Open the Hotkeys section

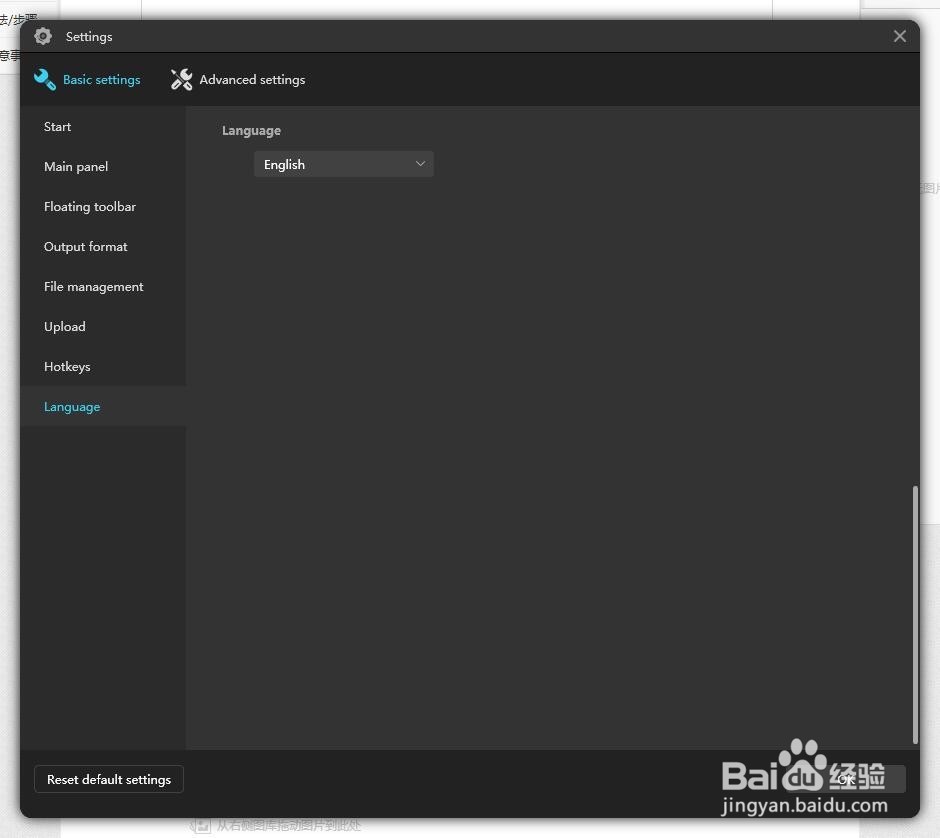pos(103,366)
